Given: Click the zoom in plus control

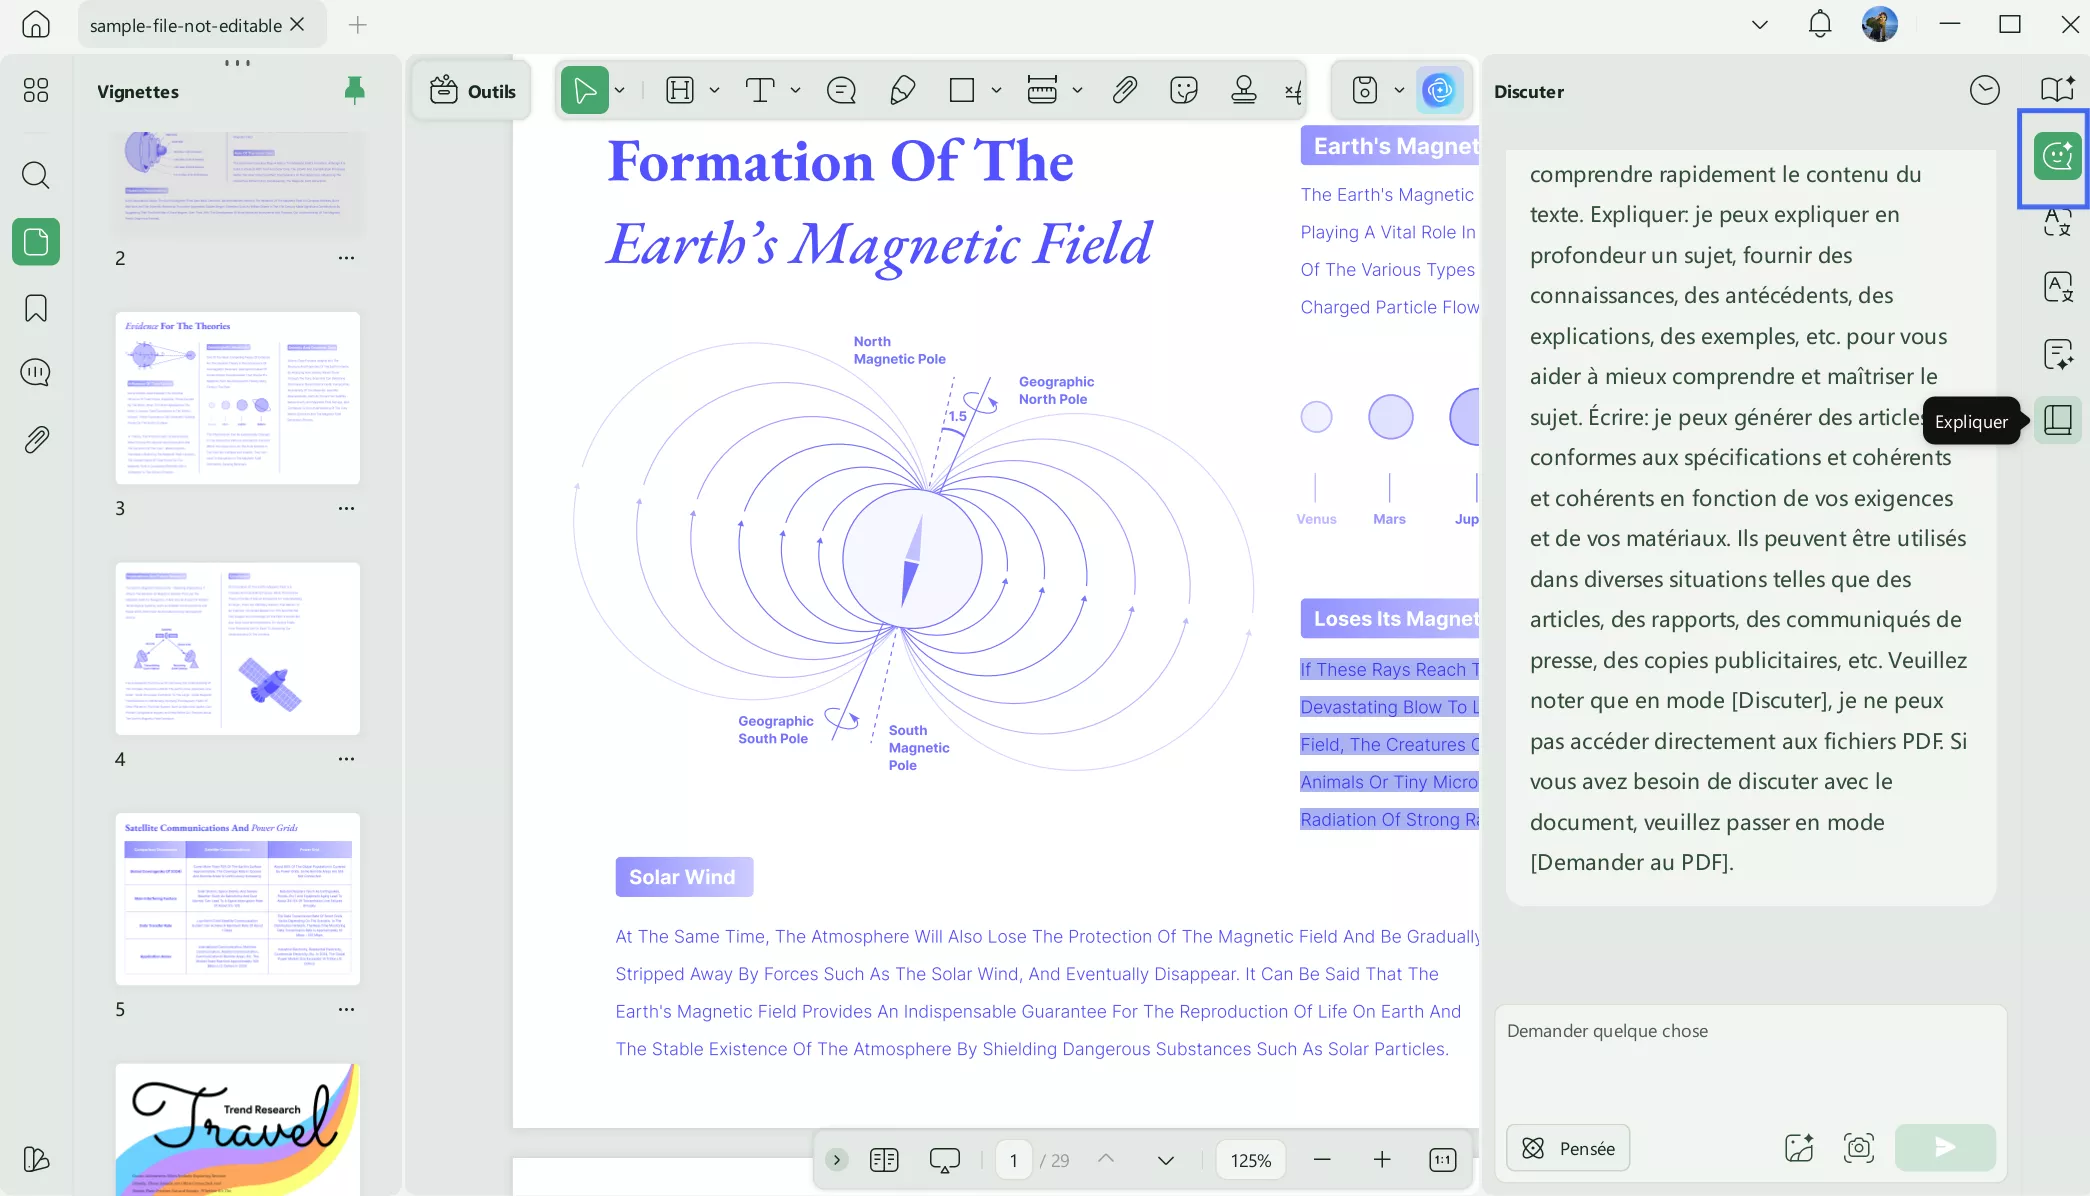Looking at the screenshot, I should tap(1382, 1160).
